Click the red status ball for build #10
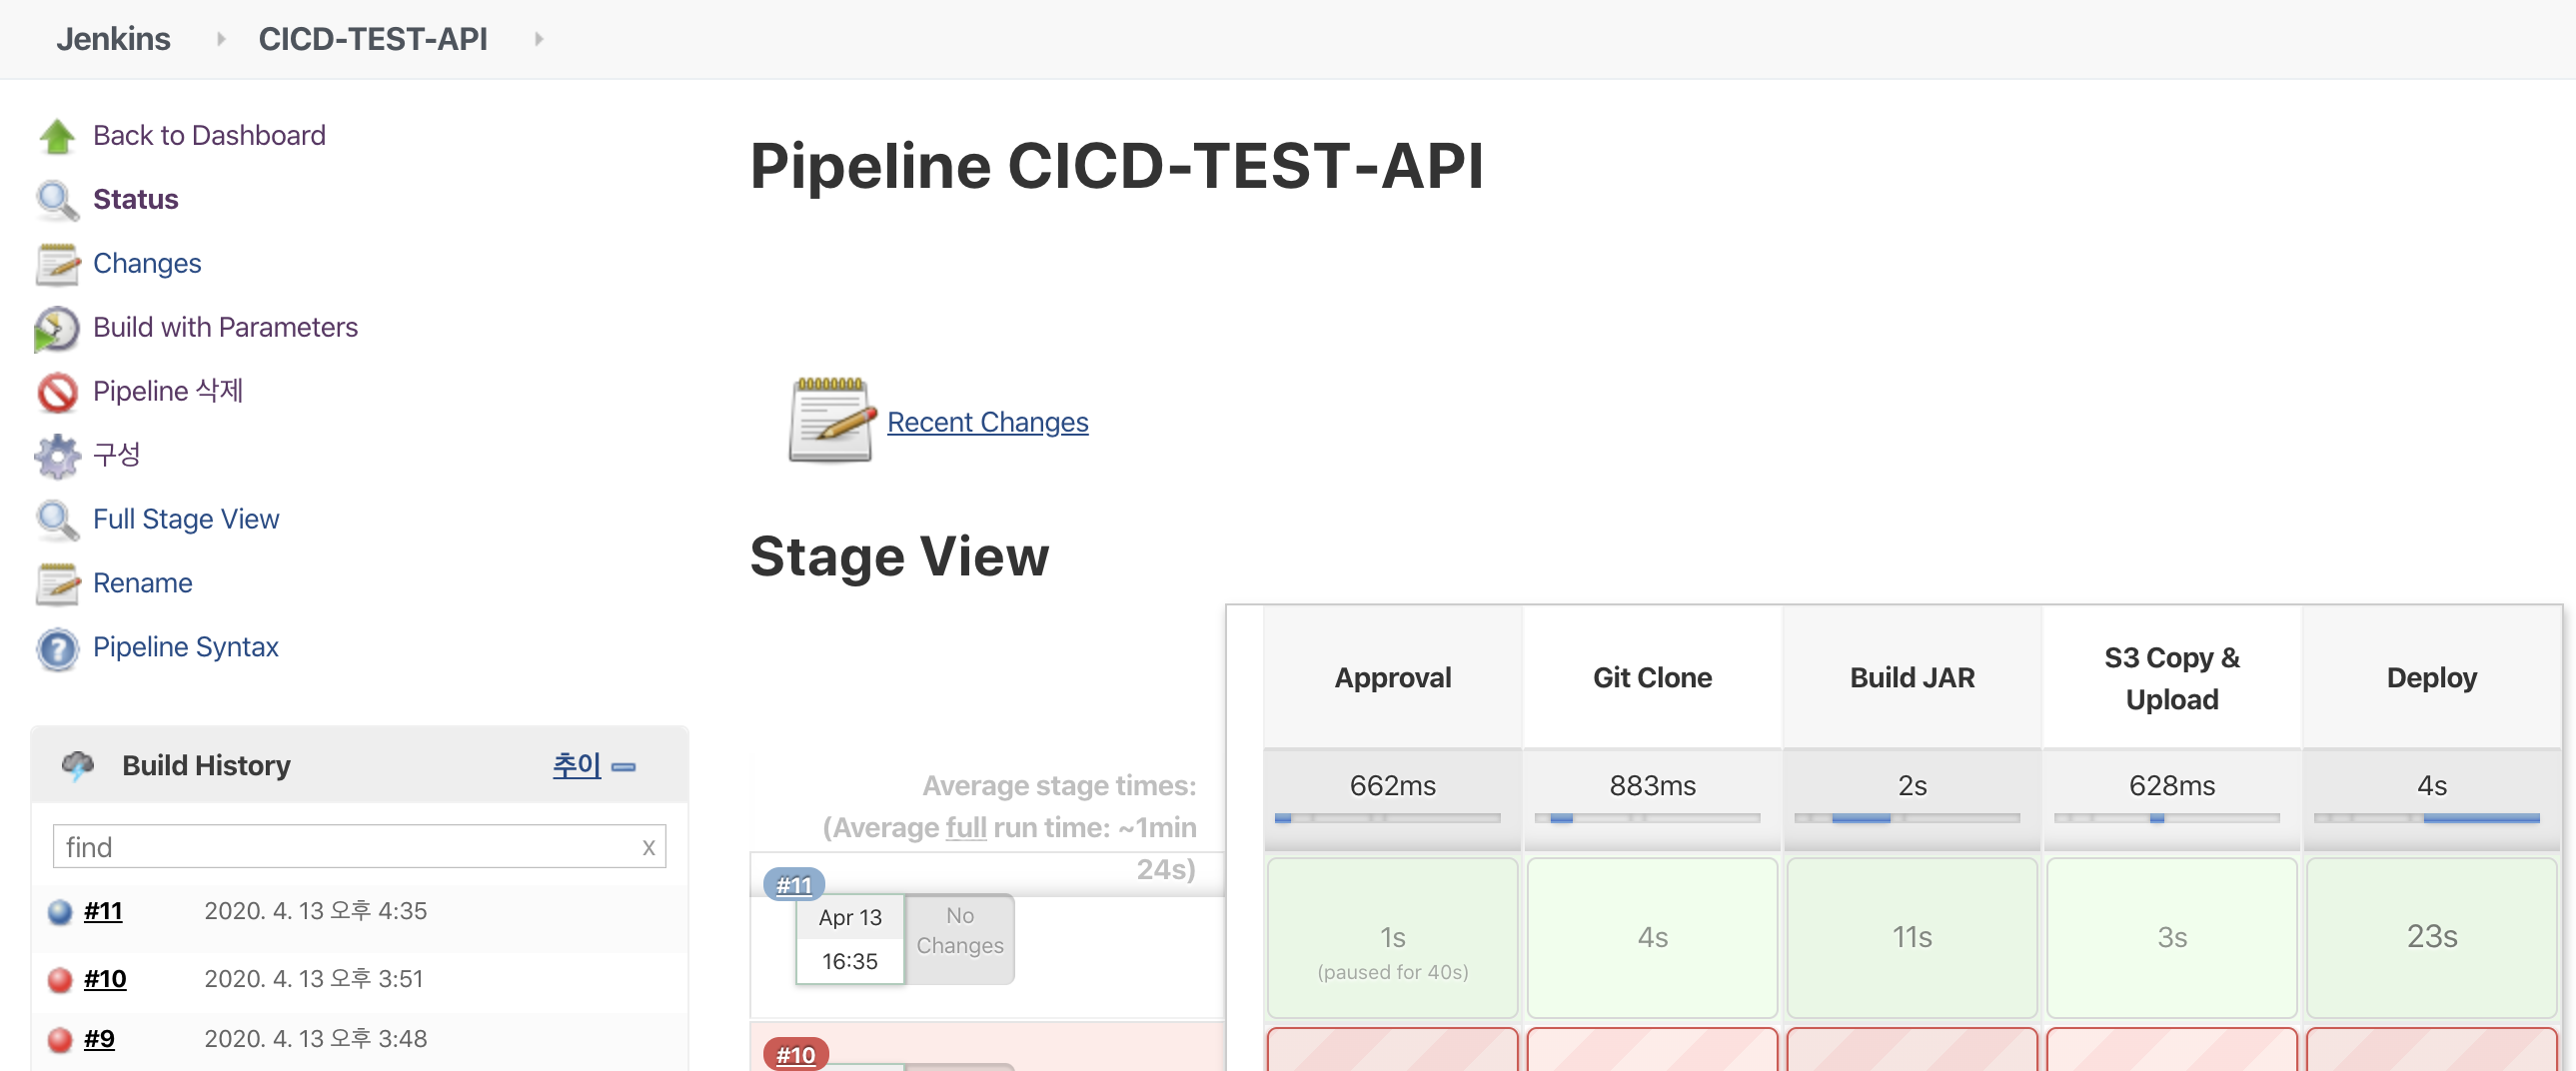The image size is (2576, 1071). [60, 979]
